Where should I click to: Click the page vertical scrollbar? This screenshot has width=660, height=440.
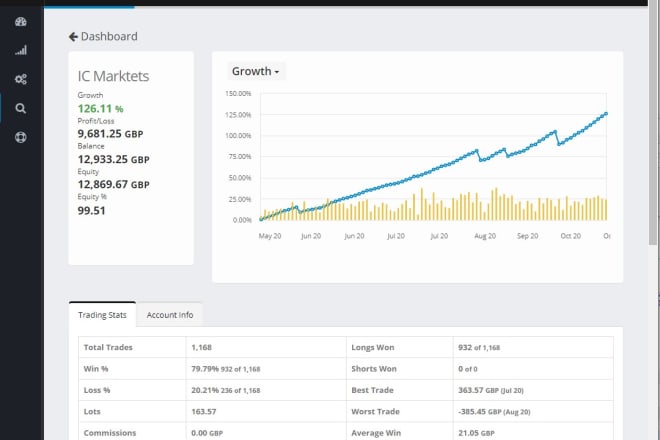[653, 122]
